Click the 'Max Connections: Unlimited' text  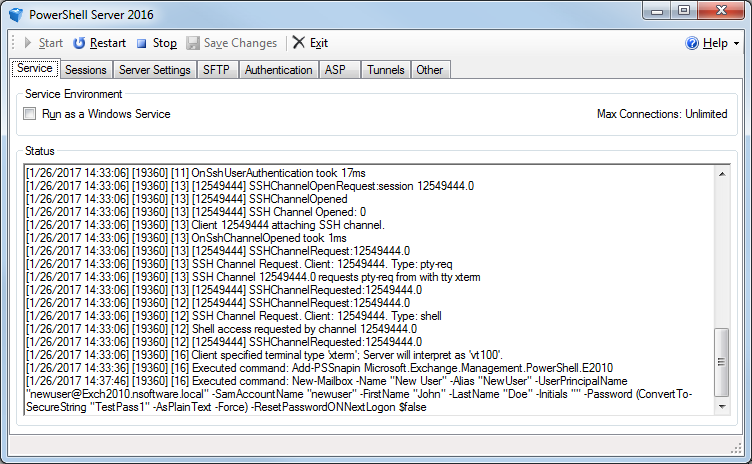pos(662,114)
